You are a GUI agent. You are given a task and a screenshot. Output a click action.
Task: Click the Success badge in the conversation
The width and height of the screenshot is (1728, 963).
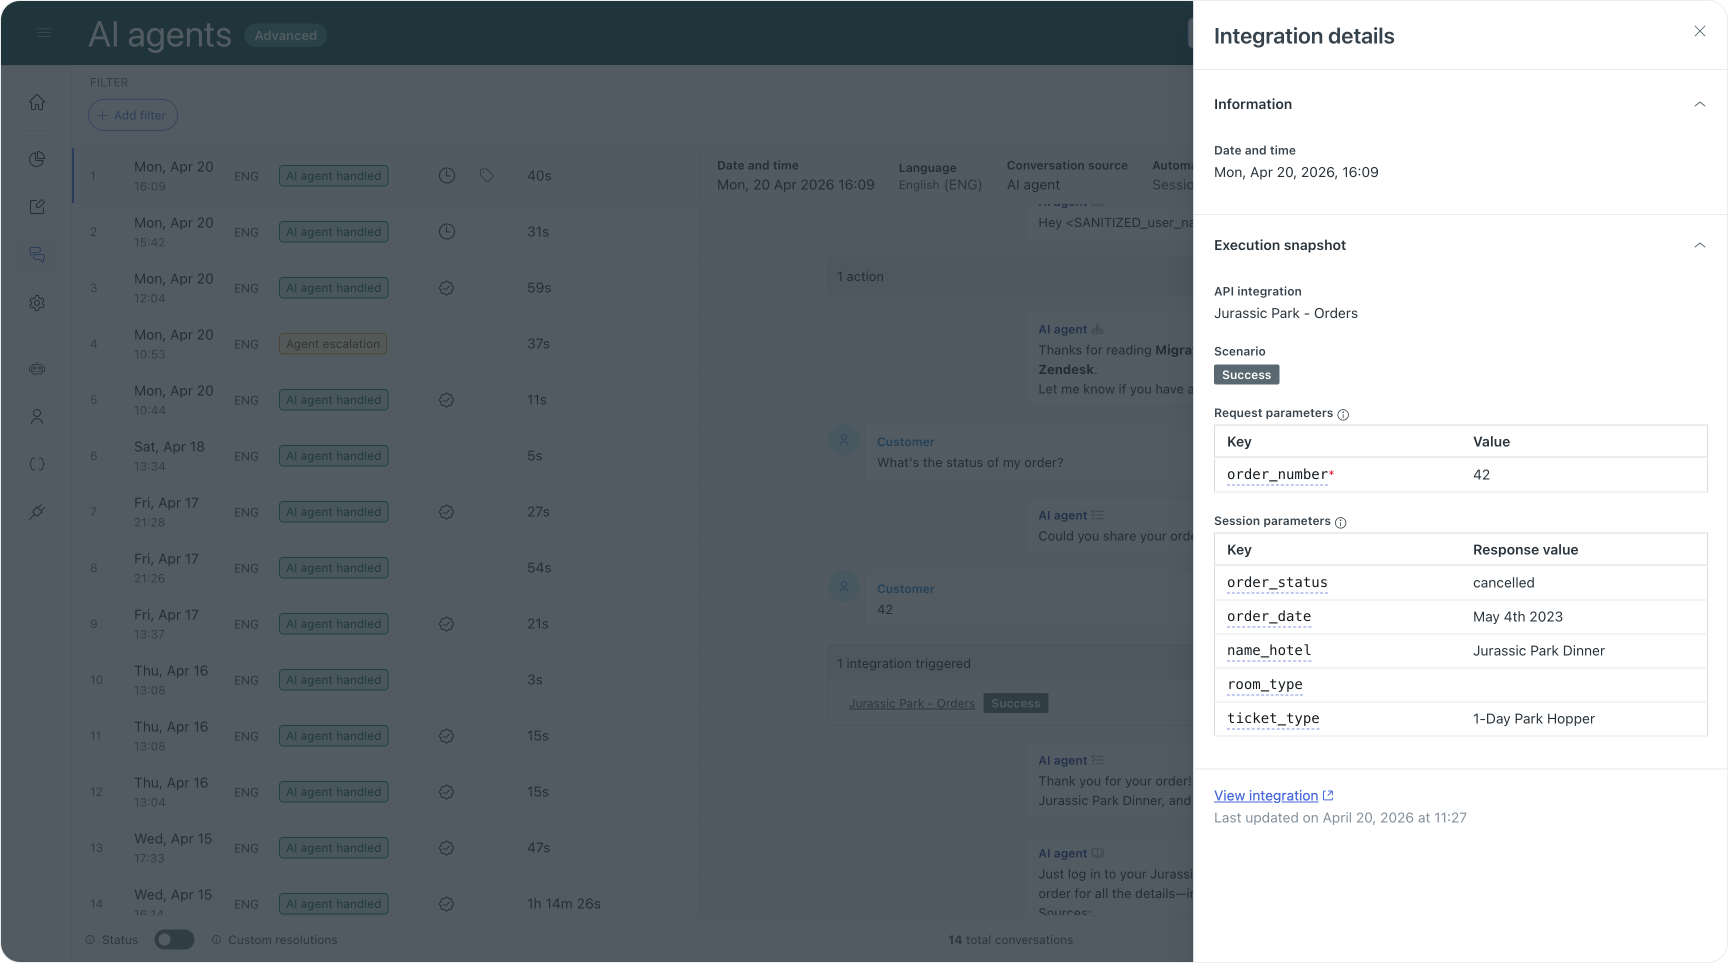(1016, 704)
